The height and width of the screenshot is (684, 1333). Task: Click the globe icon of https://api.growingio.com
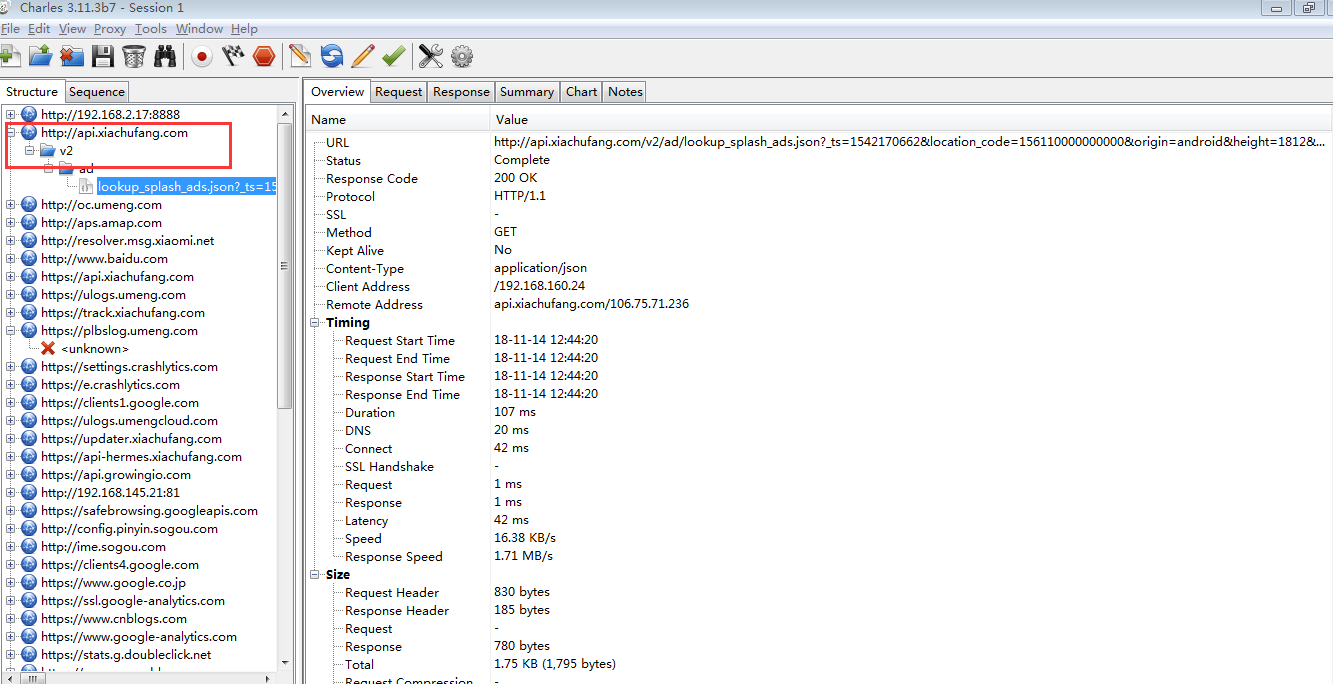tap(28, 475)
